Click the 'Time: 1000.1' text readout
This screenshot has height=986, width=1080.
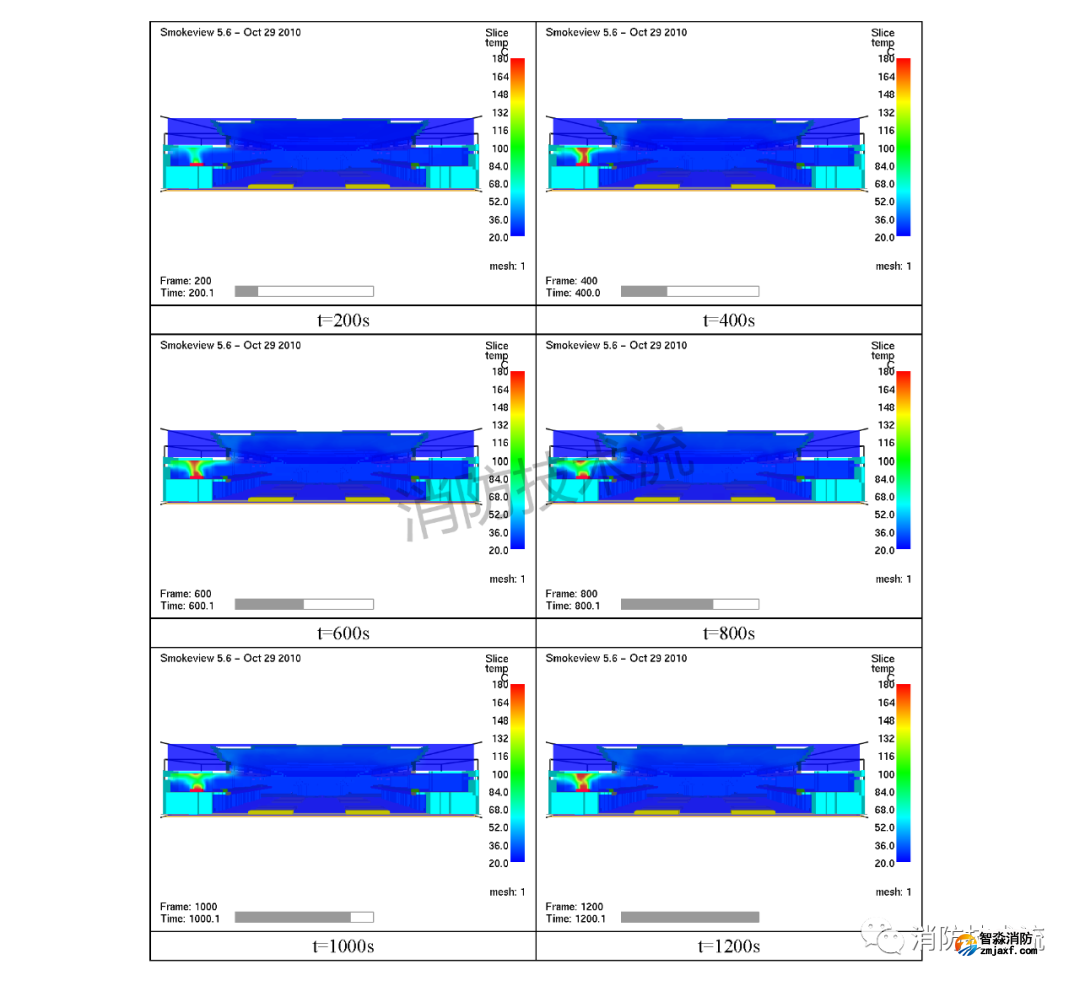tap(187, 918)
